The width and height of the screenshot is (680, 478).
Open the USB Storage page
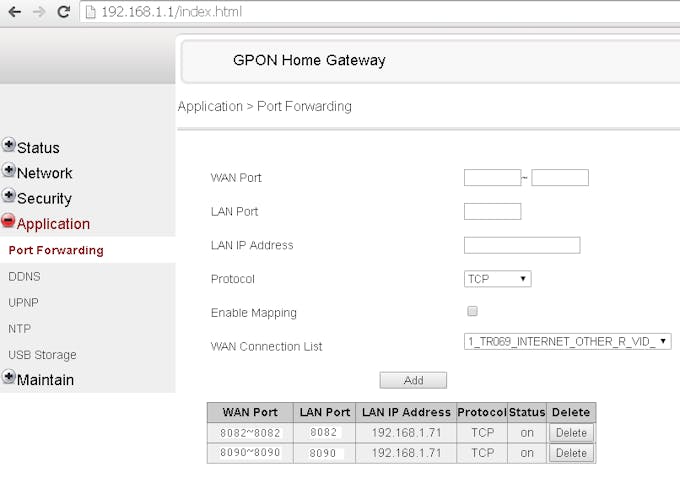click(42, 355)
